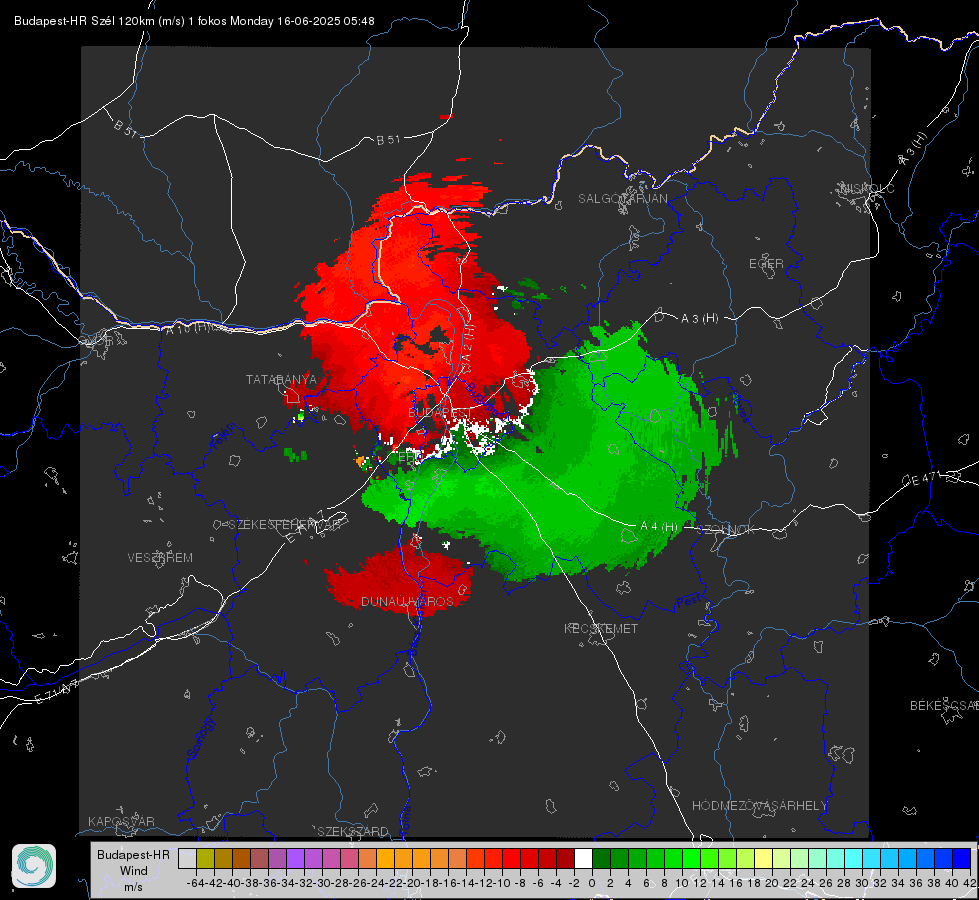Viewport: 979px width, 900px height.
Task: Click the A 3 (H) label below Eger
Action: 699,319
